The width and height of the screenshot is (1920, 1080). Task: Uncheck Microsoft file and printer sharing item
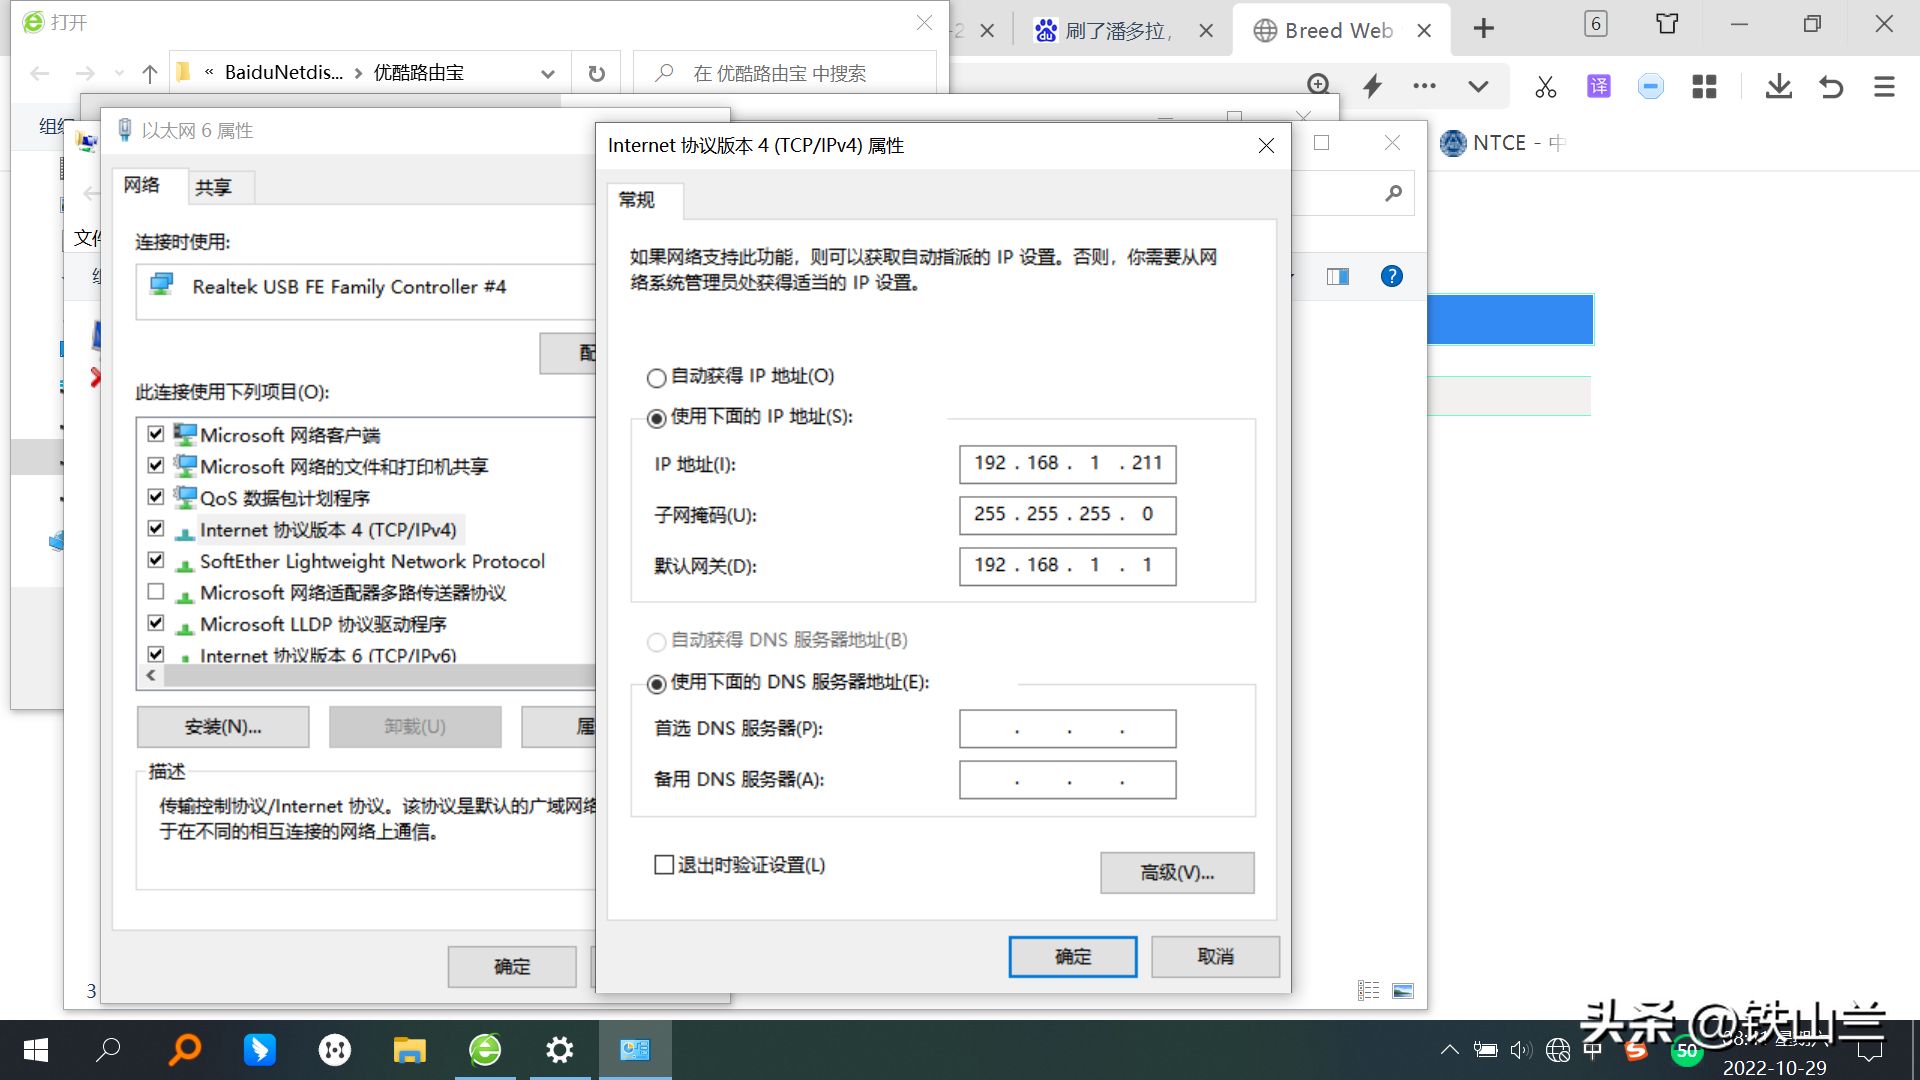click(x=155, y=465)
